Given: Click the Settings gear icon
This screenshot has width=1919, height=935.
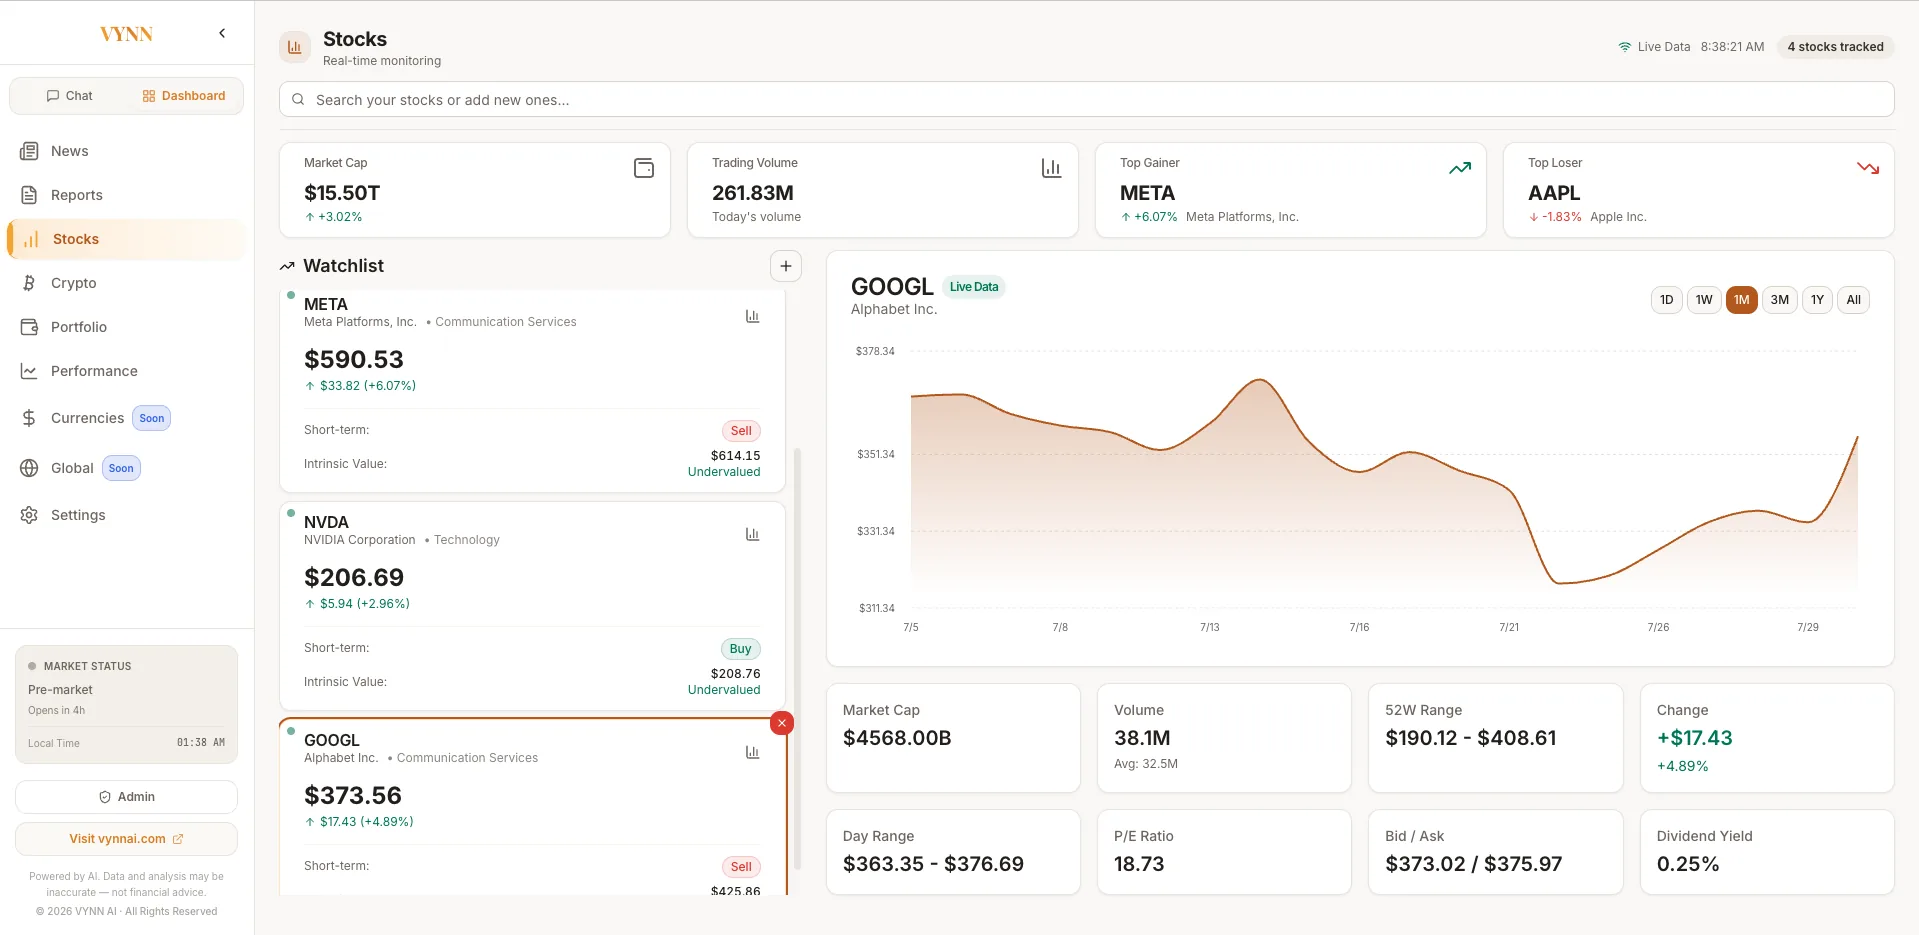Looking at the screenshot, I should tap(30, 515).
